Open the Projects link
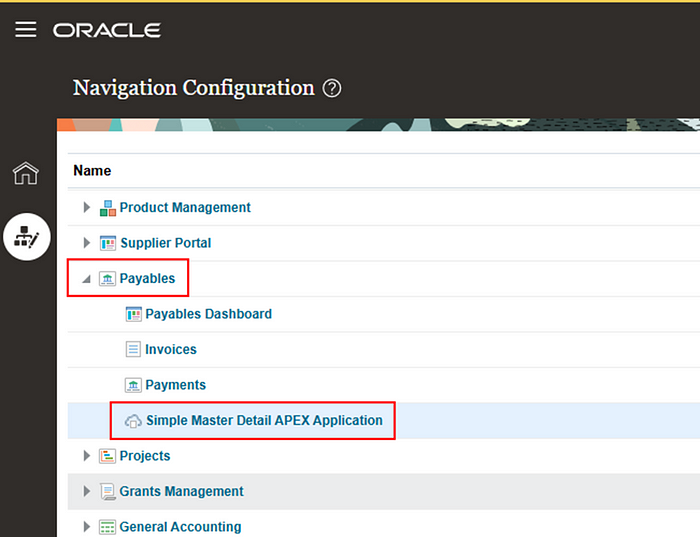700x537 pixels. click(x=145, y=456)
